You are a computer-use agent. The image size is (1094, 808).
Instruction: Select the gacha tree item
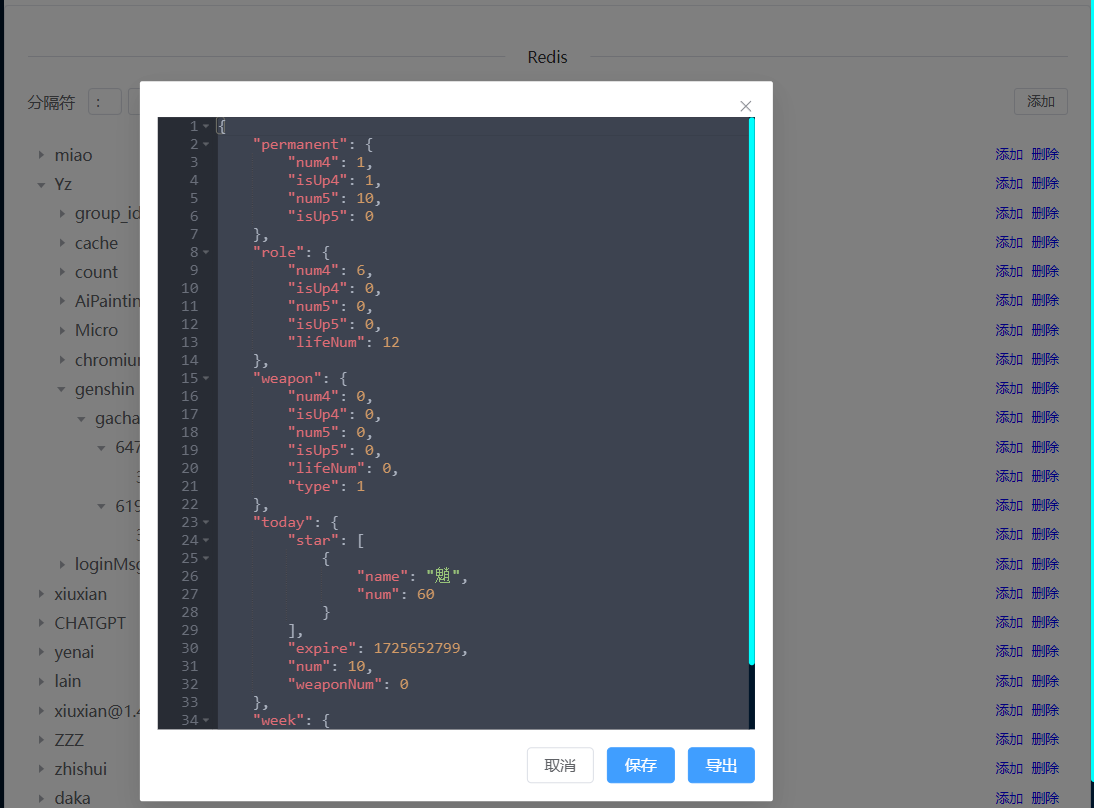coord(117,419)
